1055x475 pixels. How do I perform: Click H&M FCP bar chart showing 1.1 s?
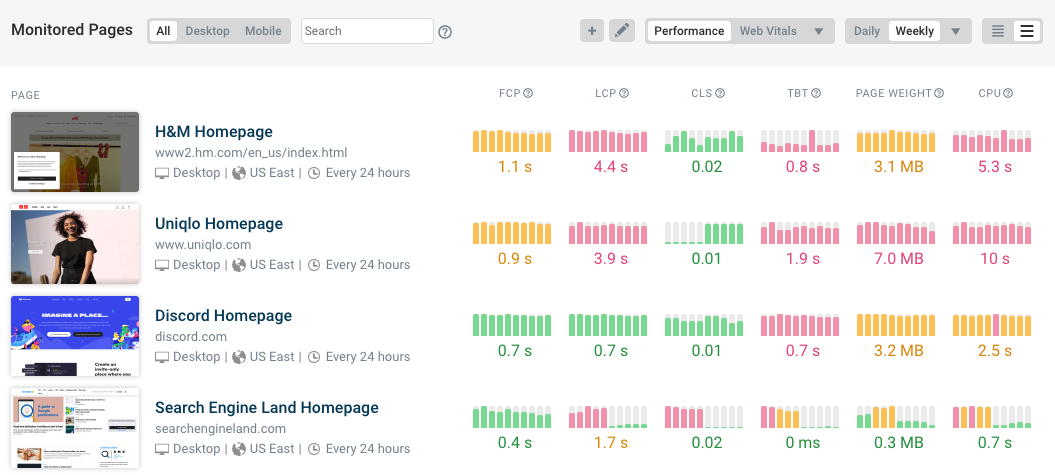pos(512,141)
